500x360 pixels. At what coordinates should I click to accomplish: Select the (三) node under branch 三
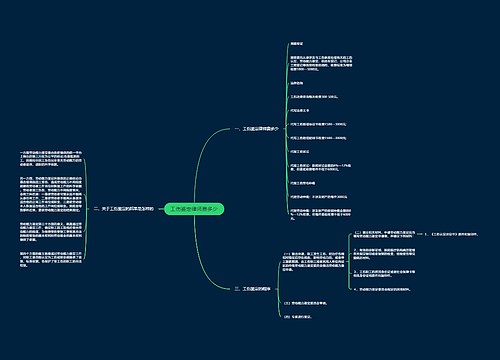305,303
